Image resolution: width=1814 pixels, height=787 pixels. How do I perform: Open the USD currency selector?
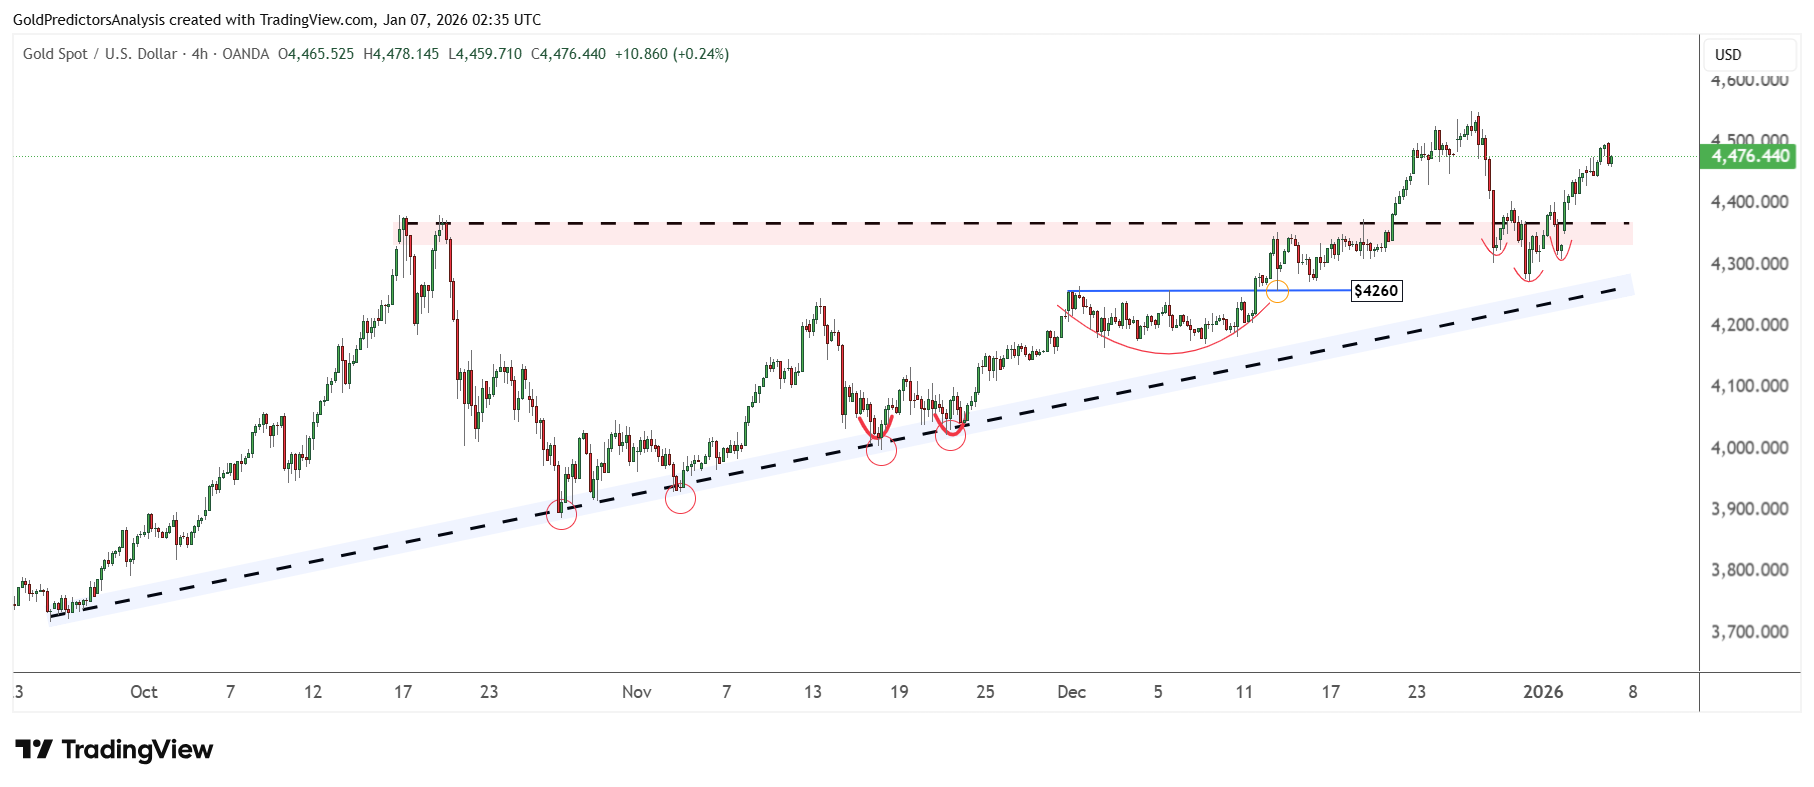pos(1748,54)
